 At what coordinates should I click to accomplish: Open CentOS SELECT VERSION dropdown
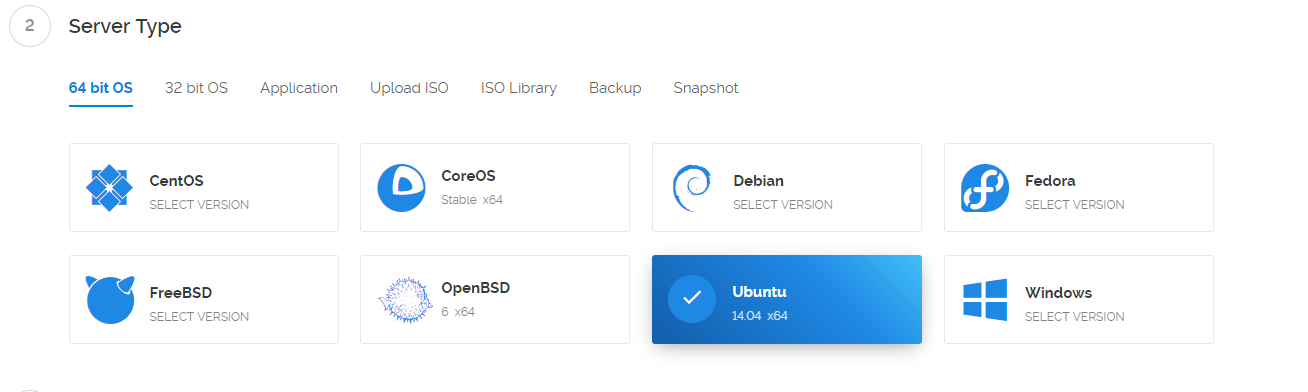(199, 205)
